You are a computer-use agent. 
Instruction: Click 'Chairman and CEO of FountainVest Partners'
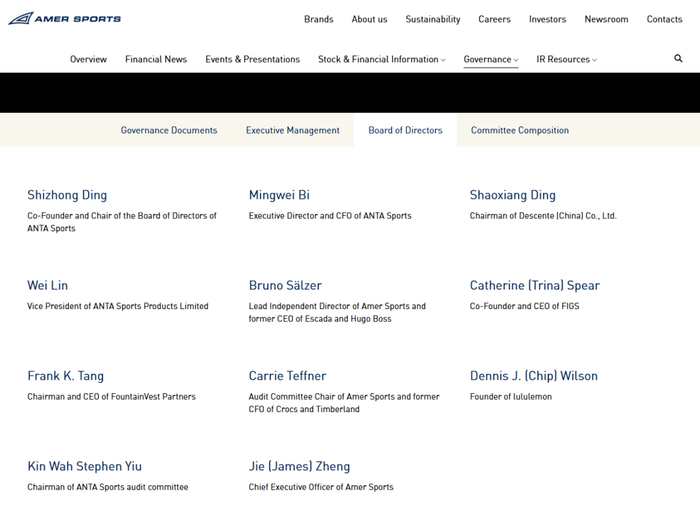click(112, 397)
